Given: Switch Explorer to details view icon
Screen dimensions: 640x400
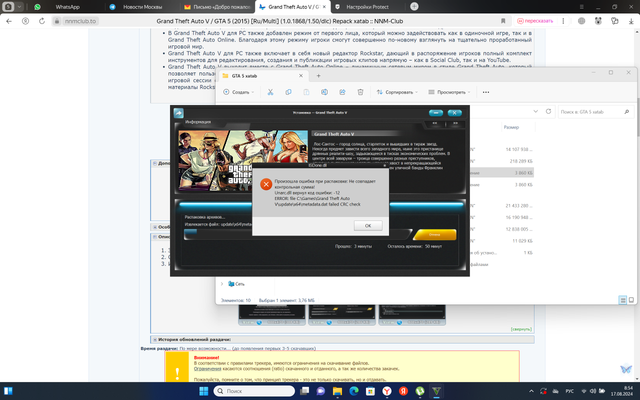Looking at the screenshot, I should coord(622,300).
